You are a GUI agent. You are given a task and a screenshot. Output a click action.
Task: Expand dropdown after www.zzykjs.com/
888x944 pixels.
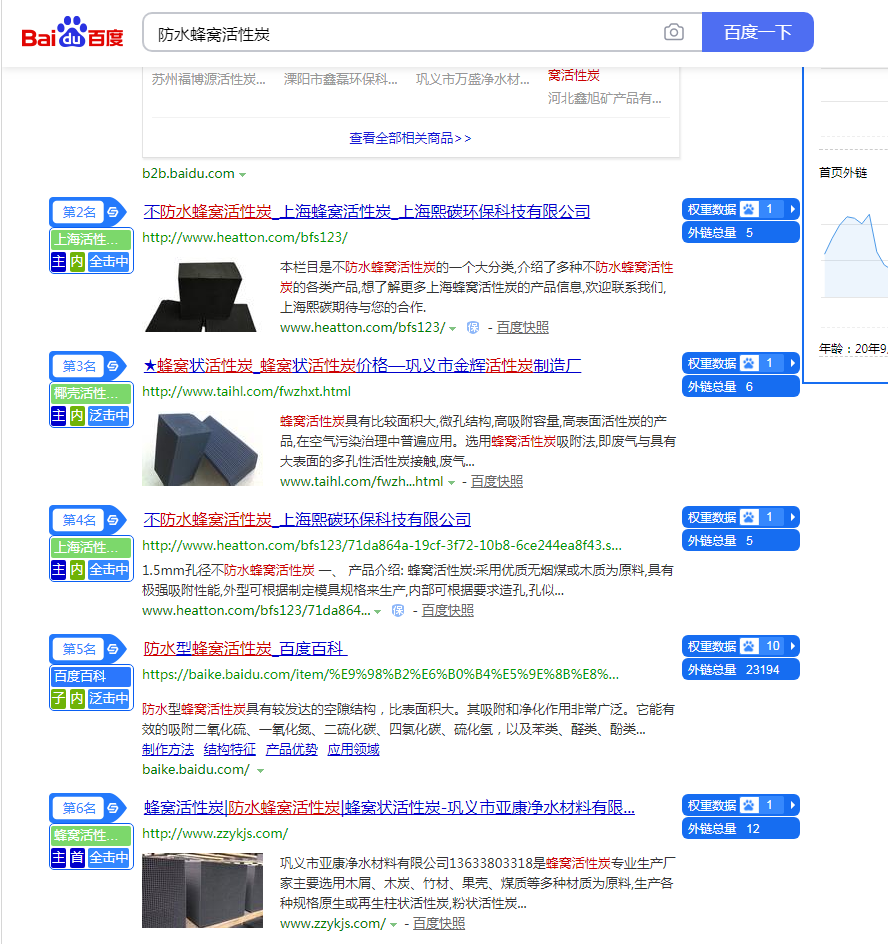393,925
